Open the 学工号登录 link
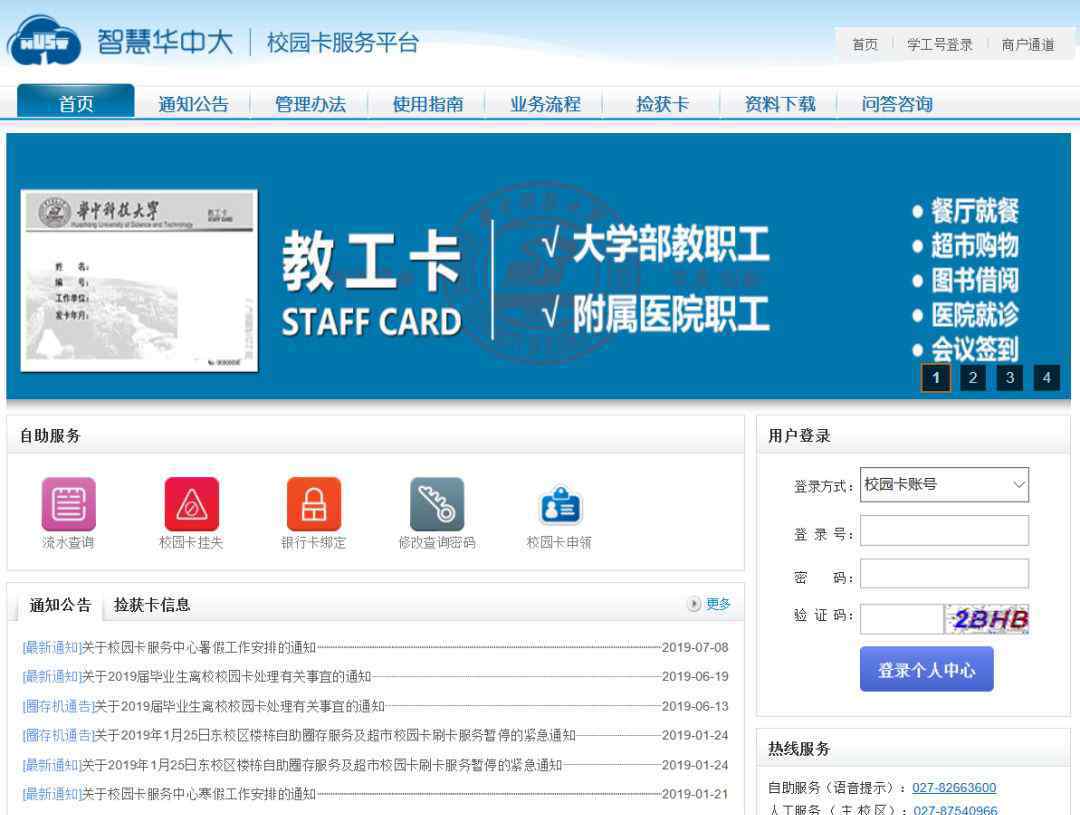The image size is (1080, 815). coord(939,45)
